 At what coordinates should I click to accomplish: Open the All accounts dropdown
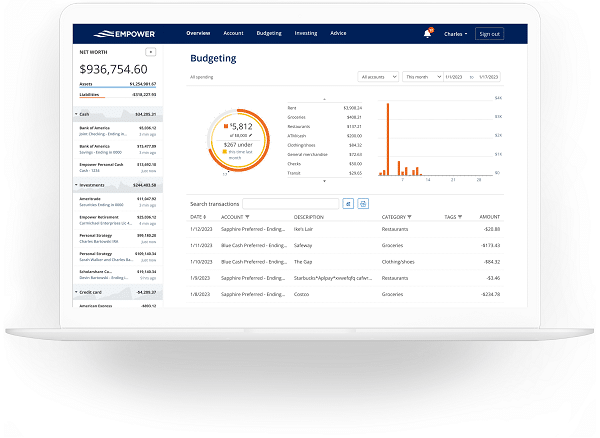378,76
